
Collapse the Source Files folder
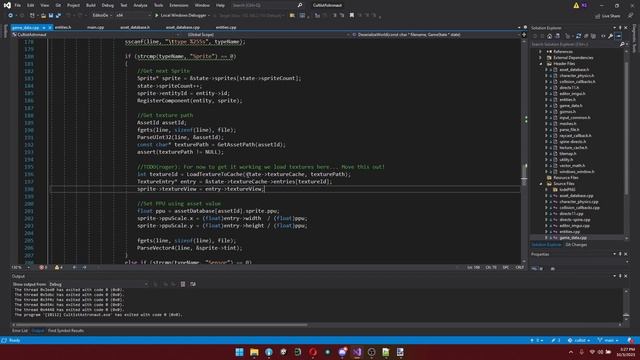[x=540, y=184]
